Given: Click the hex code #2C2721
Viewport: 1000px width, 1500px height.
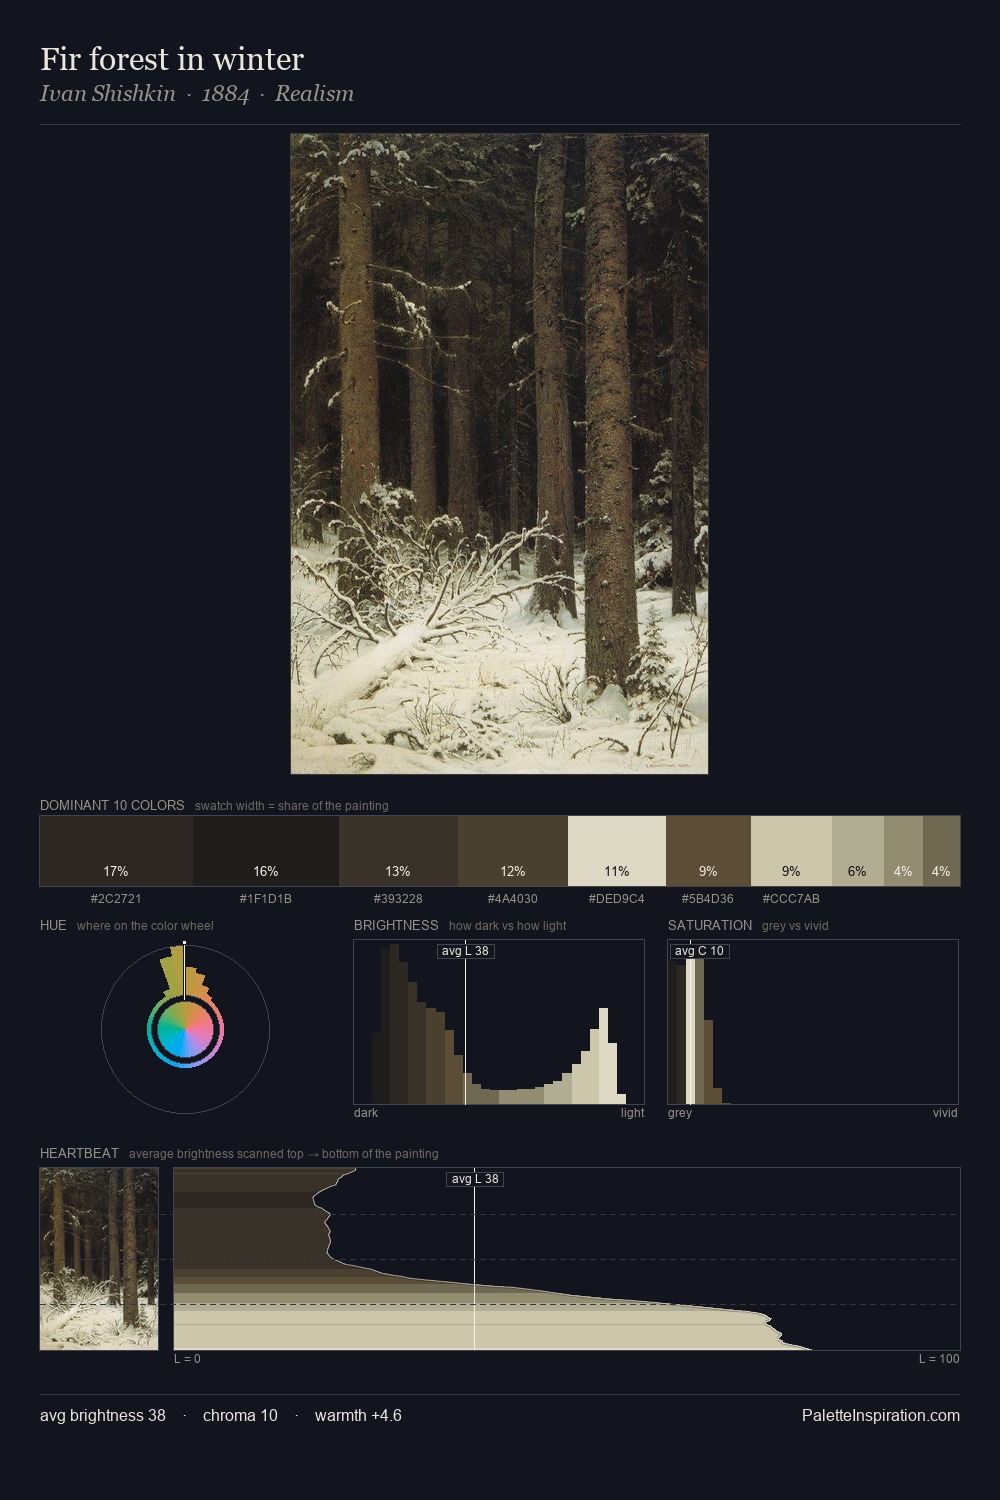Looking at the screenshot, I should 116,898.
